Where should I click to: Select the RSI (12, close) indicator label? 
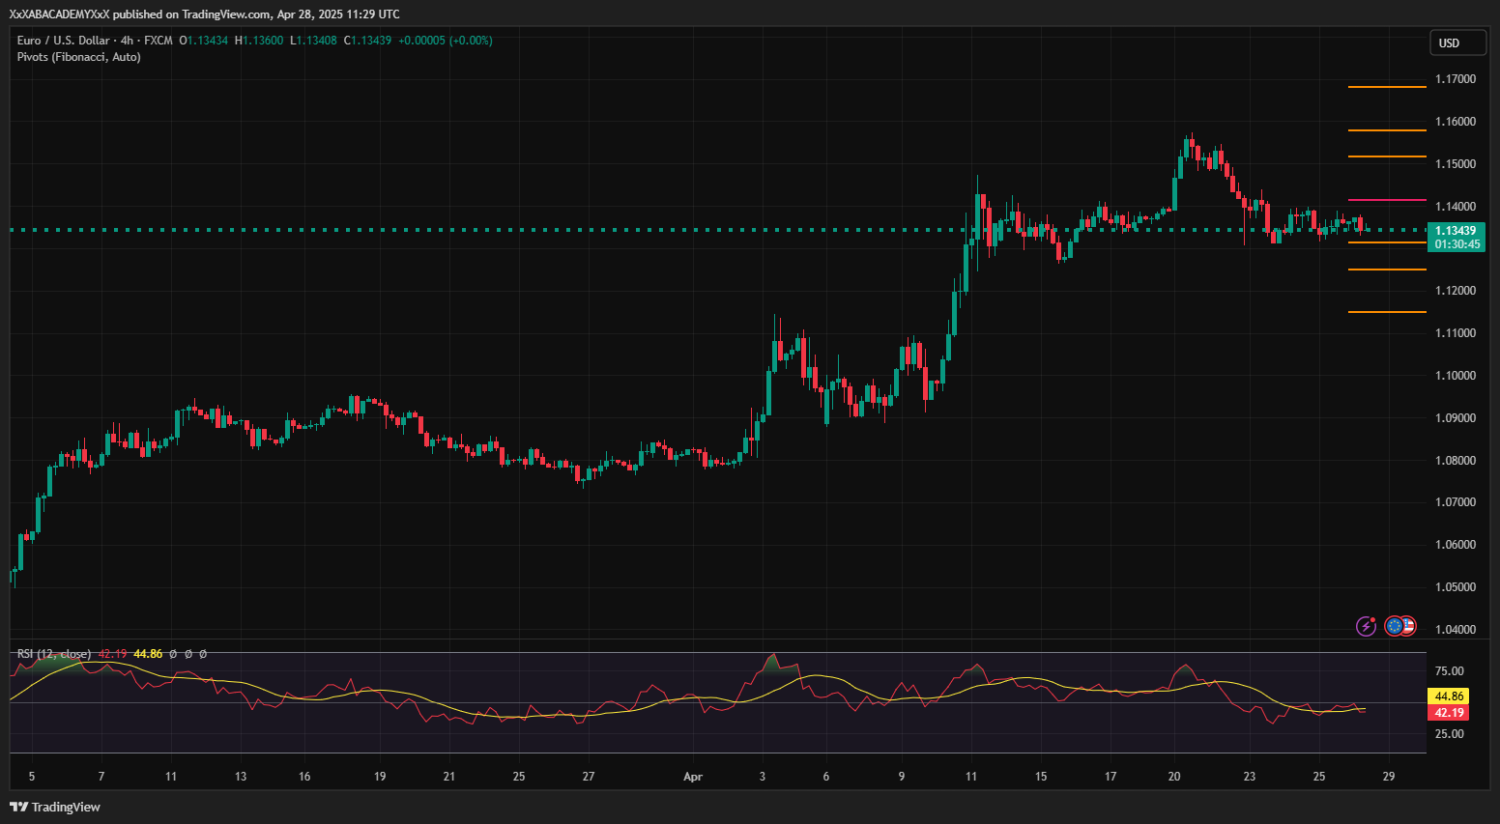54,654
